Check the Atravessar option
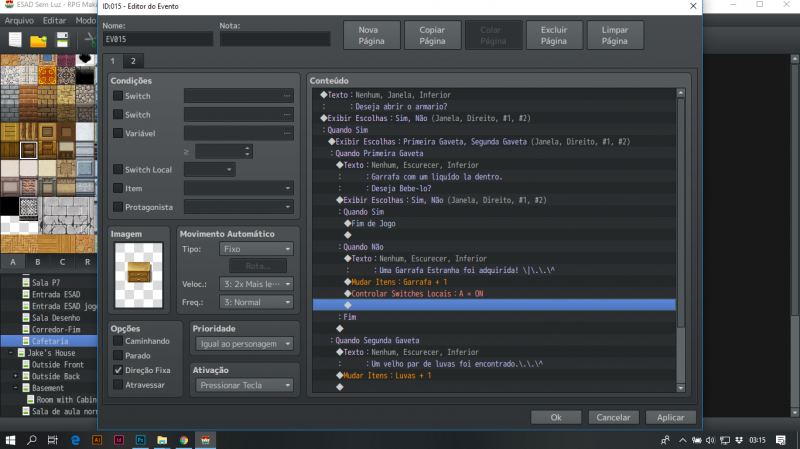Image resolution: width=800 pixels, height=449 pixels. 118,385
